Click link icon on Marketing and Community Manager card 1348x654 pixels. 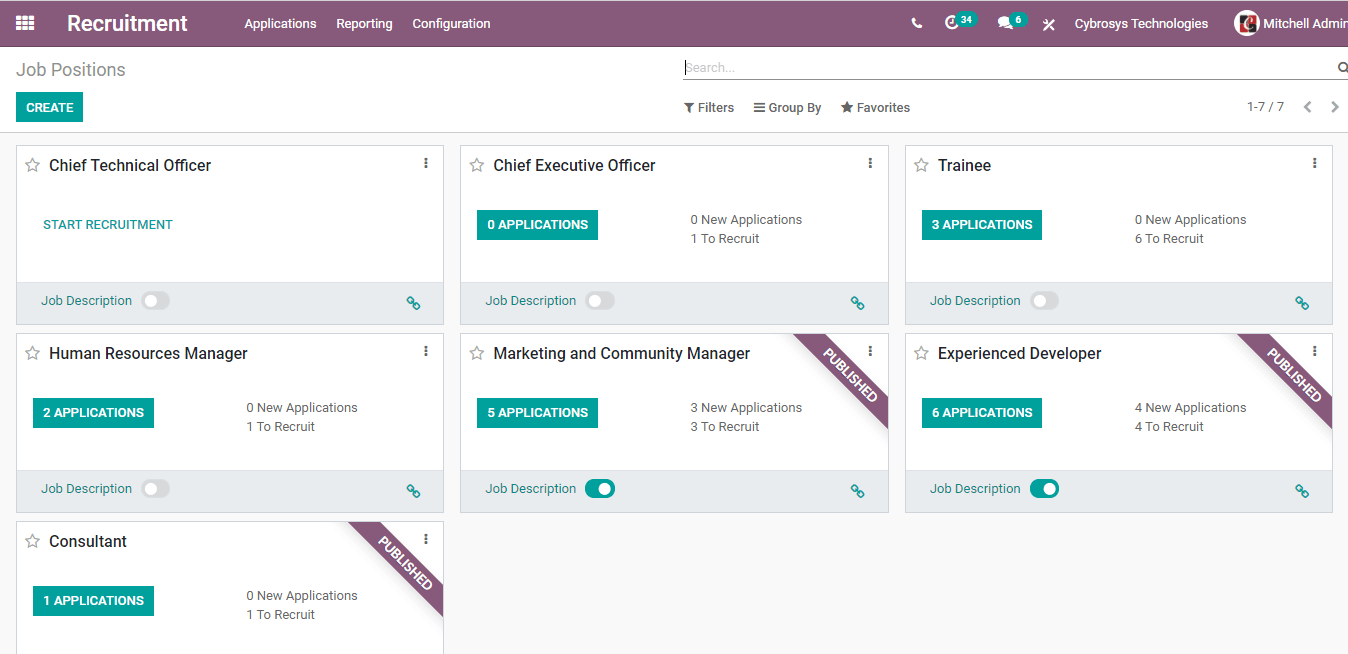coord(857,491)
